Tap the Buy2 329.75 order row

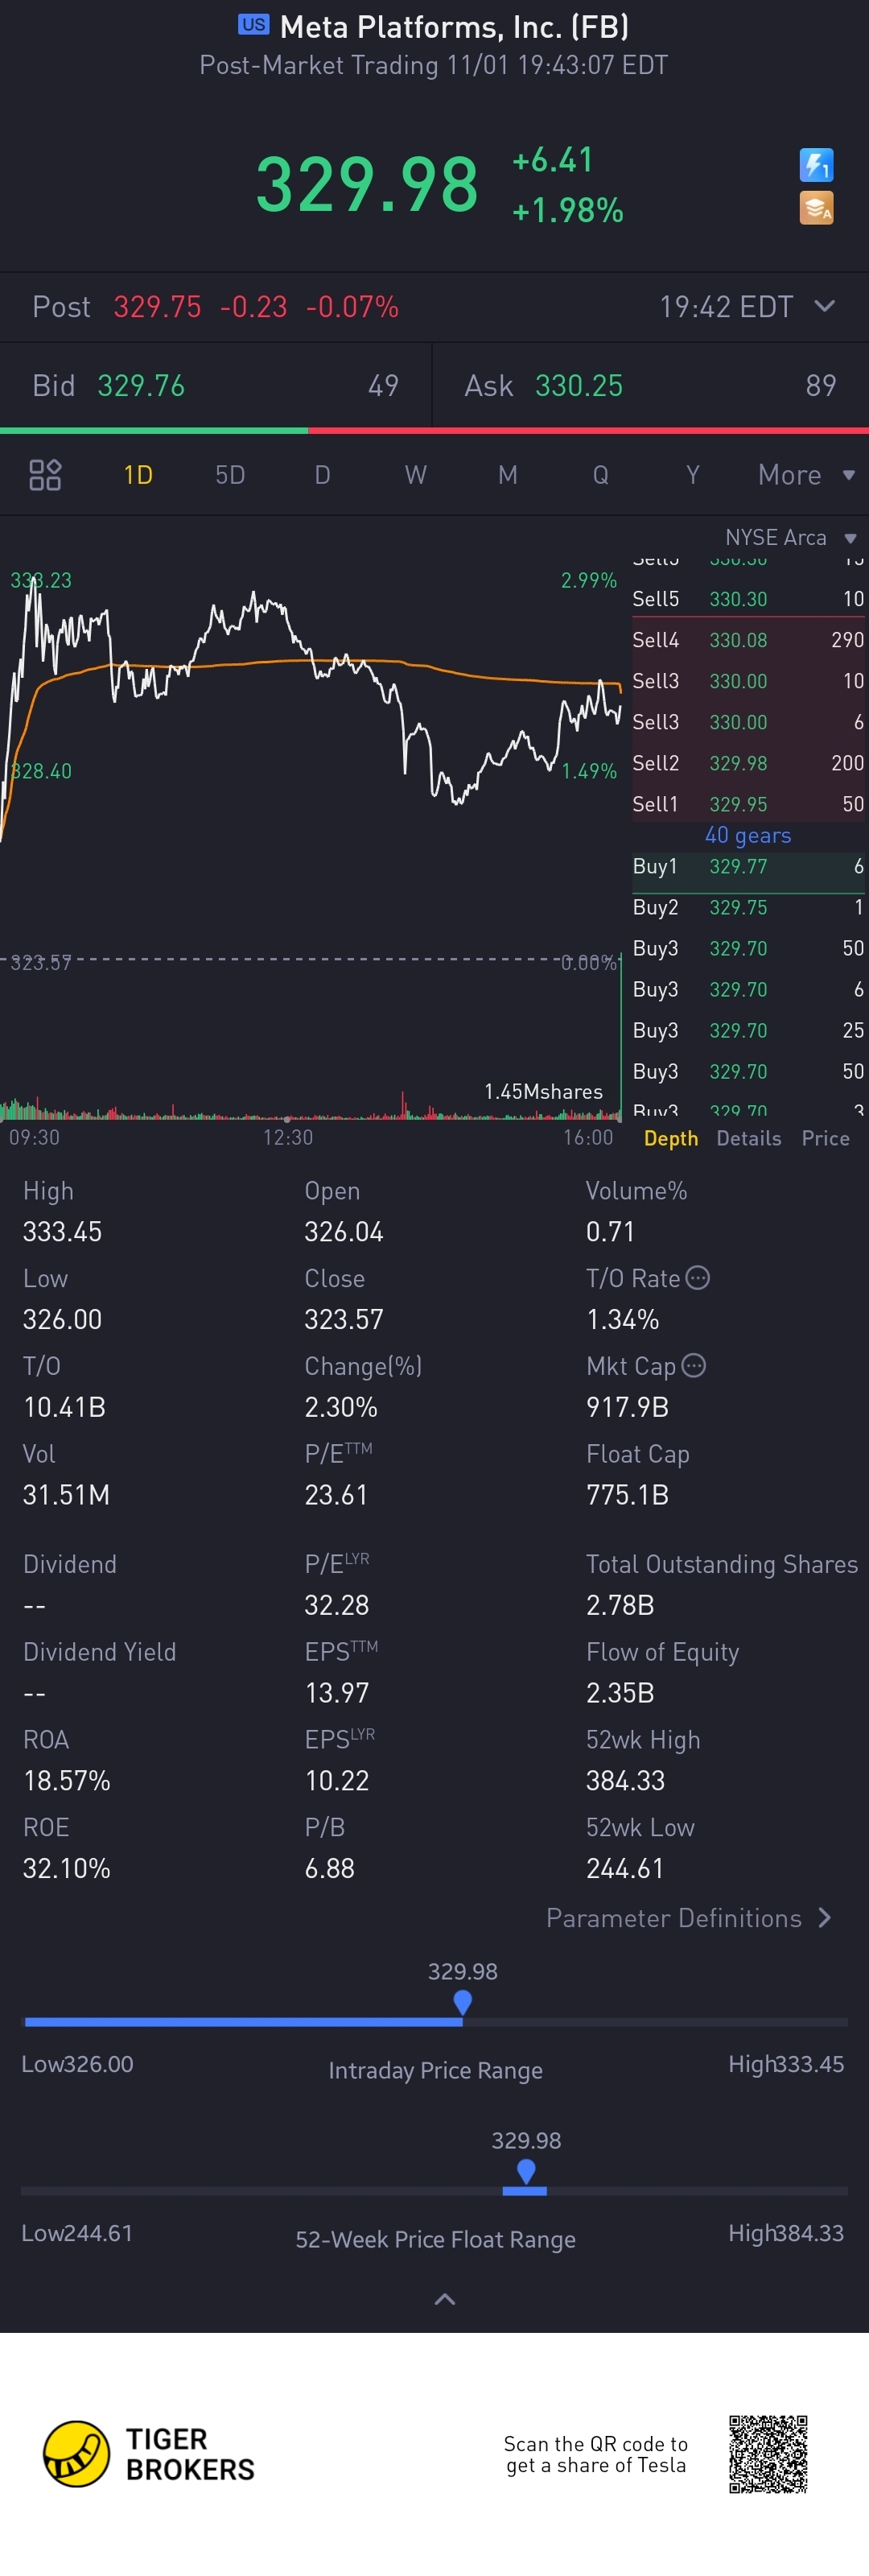[748, 908]
